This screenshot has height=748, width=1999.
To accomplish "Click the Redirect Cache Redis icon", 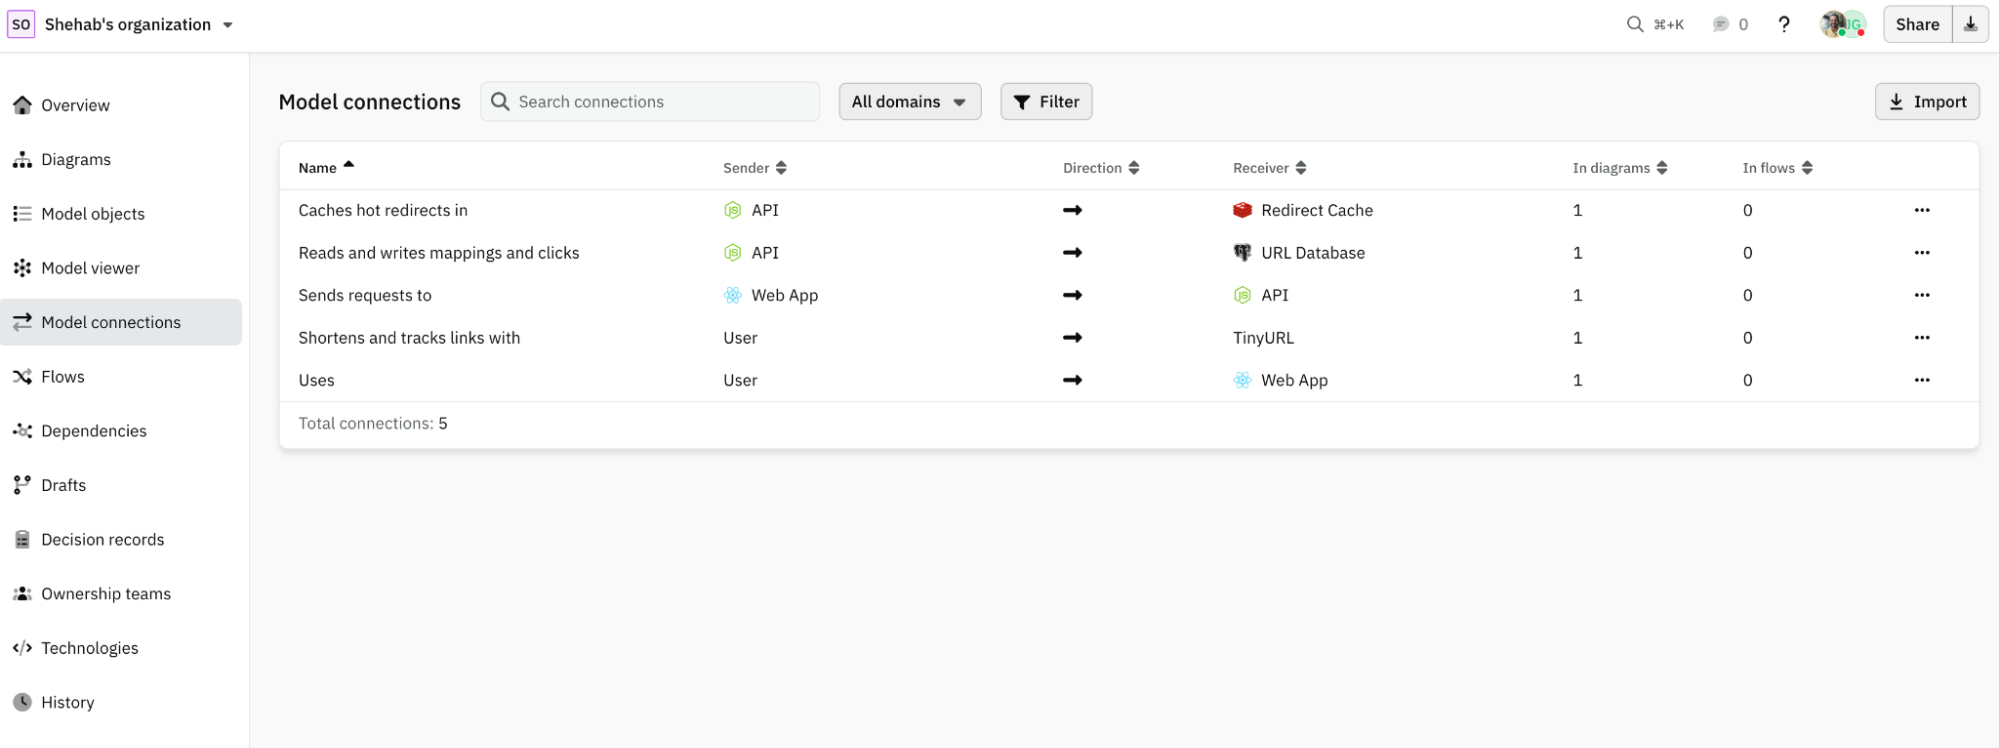I will click(1242, 210).
